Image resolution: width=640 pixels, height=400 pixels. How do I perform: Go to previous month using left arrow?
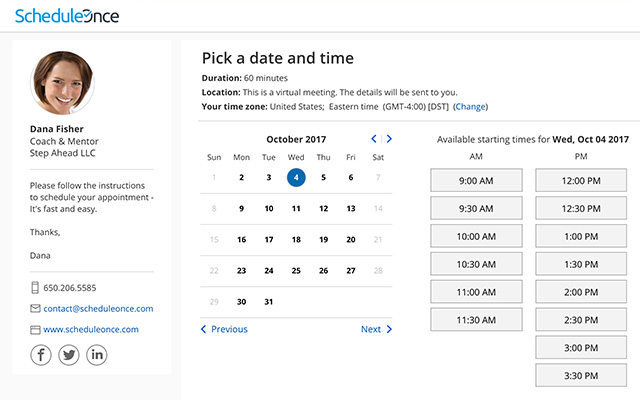coord(374,139)
